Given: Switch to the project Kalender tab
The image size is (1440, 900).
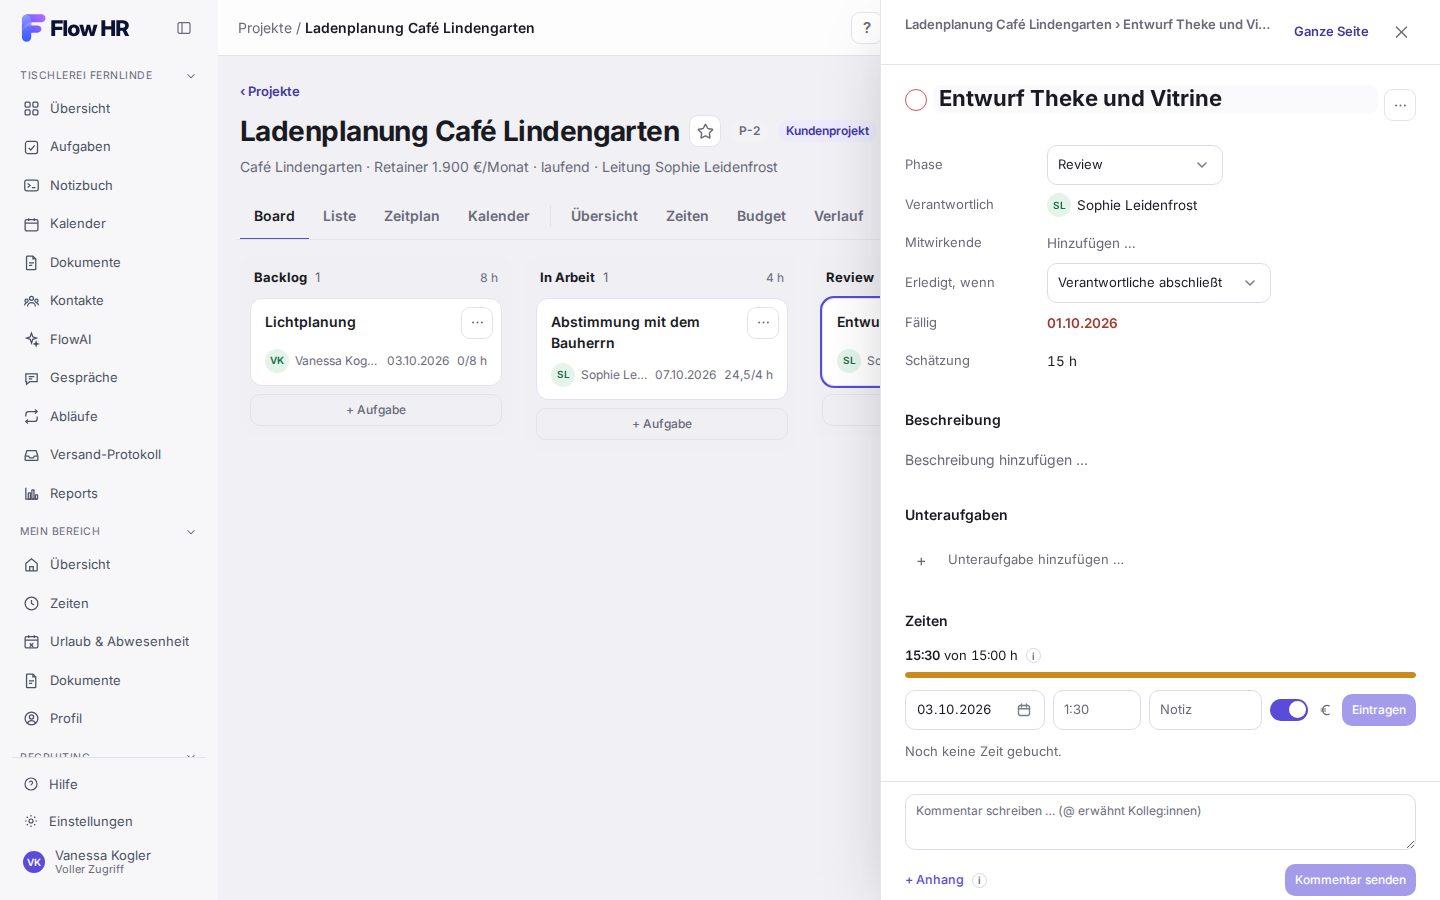Looking at the screenshot, I should 499,216.
